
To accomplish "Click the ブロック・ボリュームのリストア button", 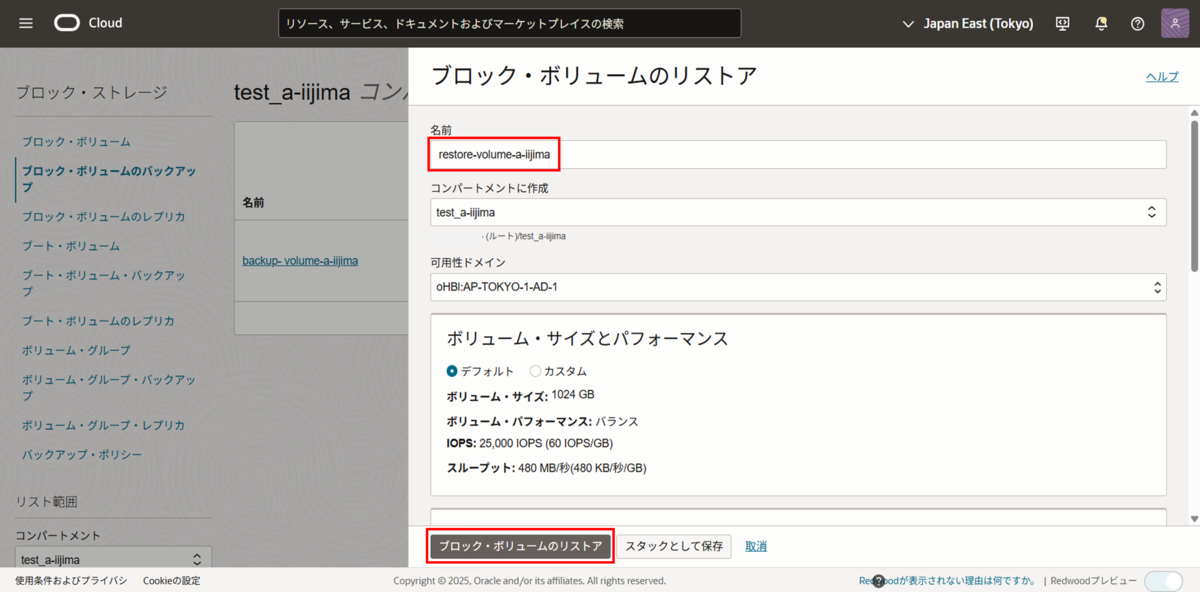I will [520, 546].
